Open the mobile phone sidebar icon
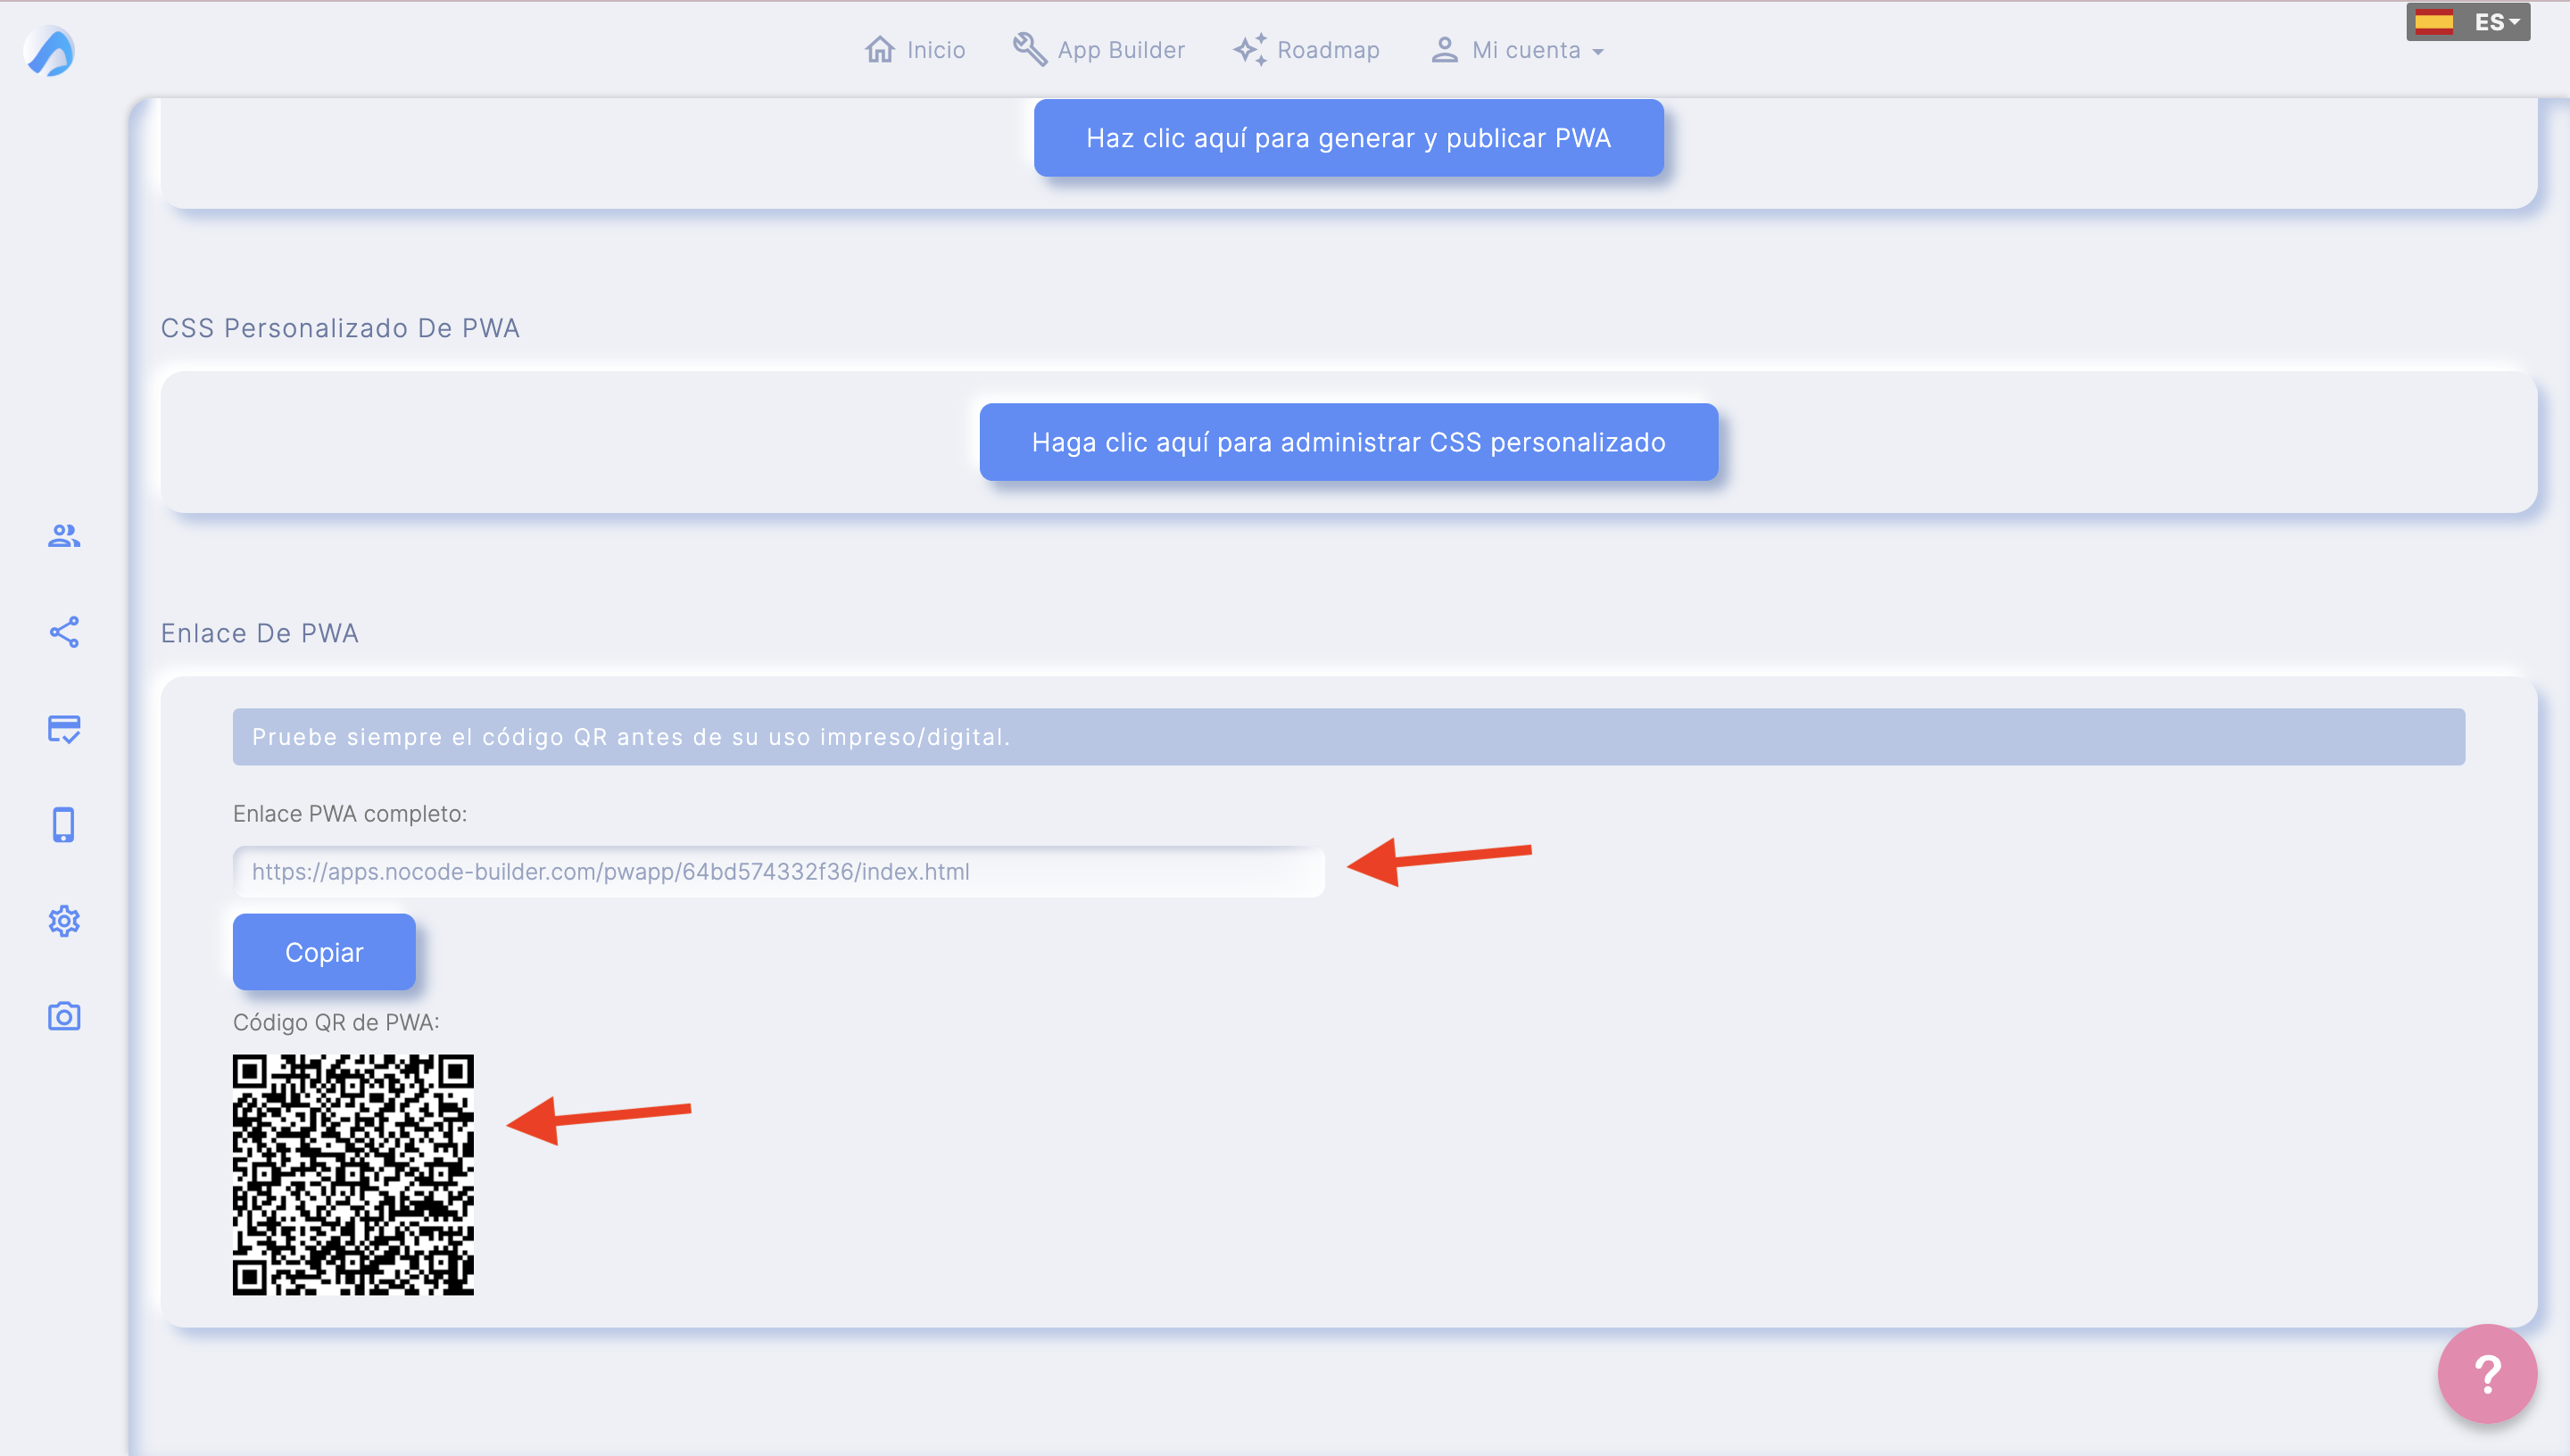The height and width of the screenshot is (1456, 2570). pos(64,825)
